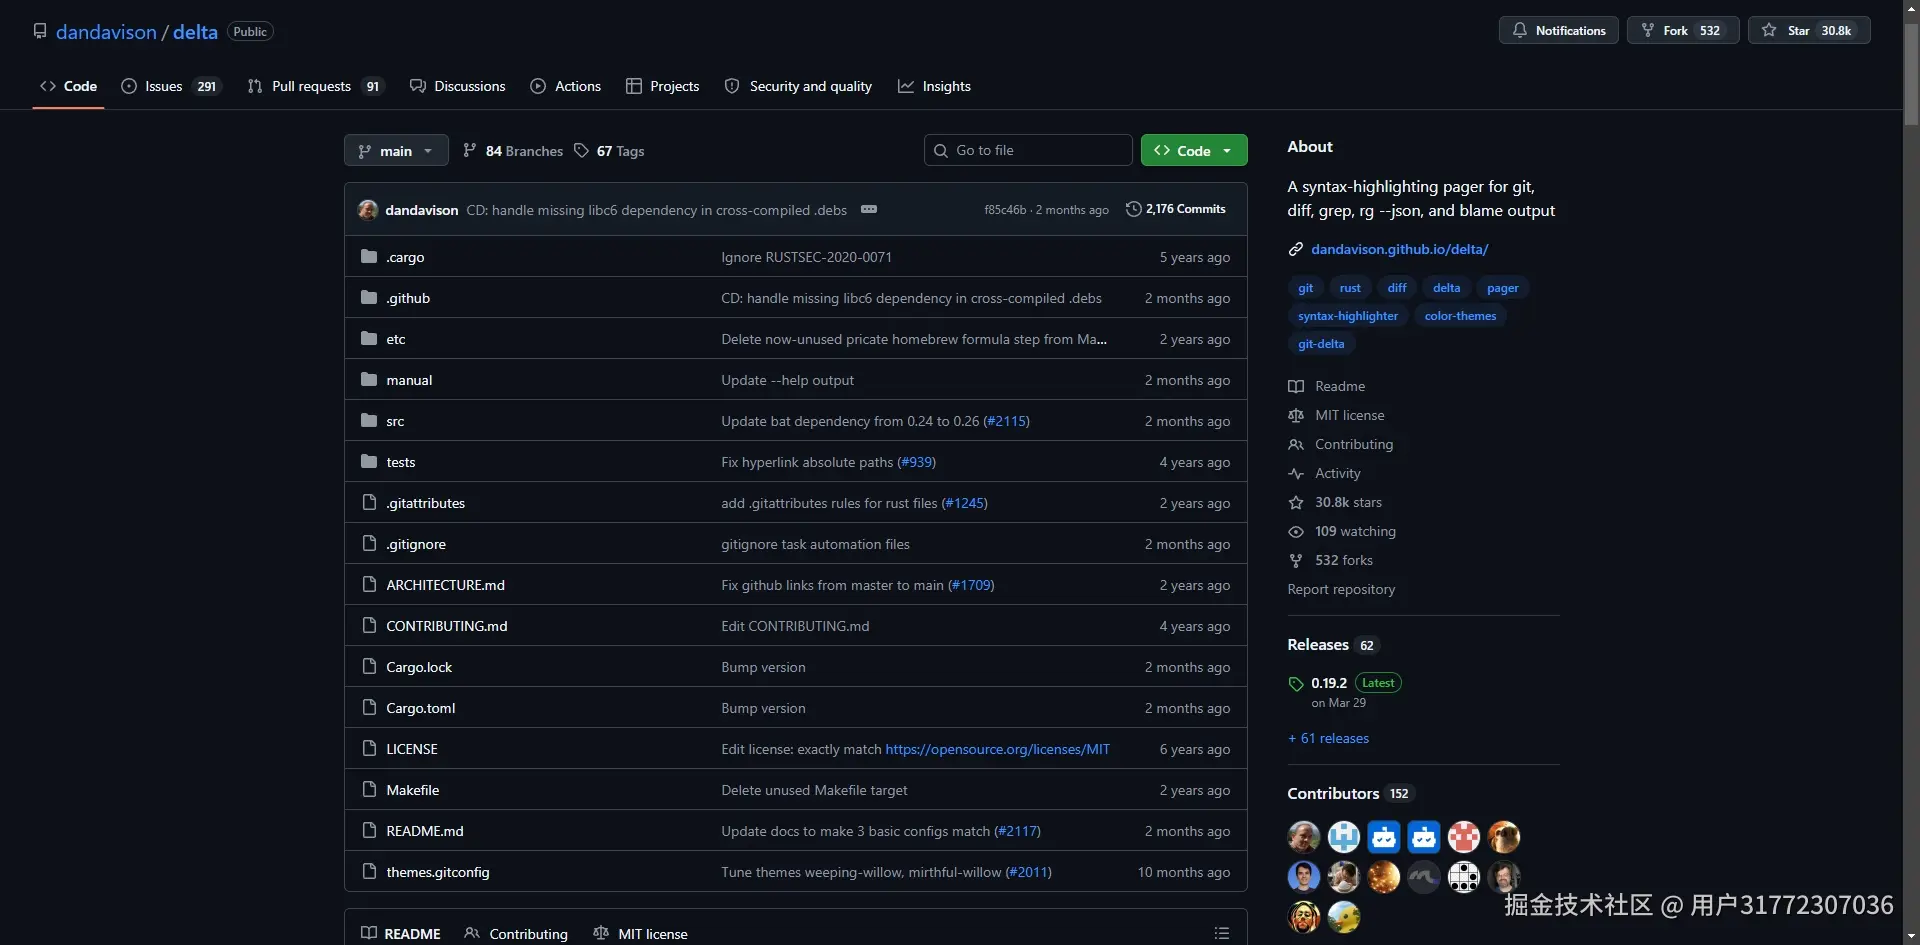Go to the Discussions tab

(458, 86)
